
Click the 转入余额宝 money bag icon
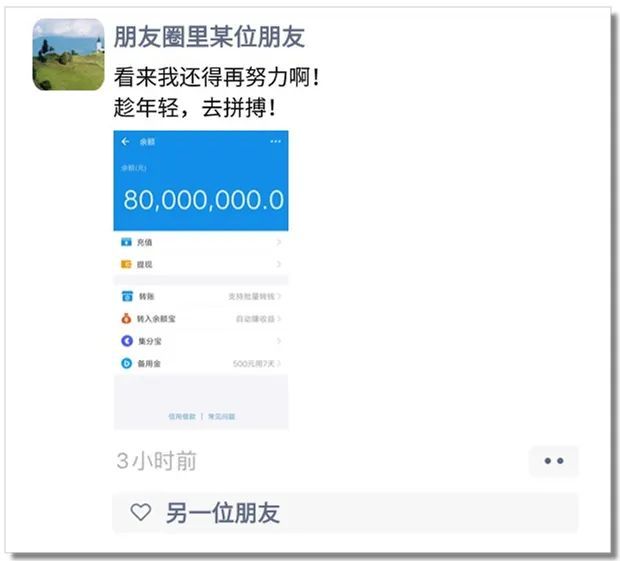coord(126,318)
